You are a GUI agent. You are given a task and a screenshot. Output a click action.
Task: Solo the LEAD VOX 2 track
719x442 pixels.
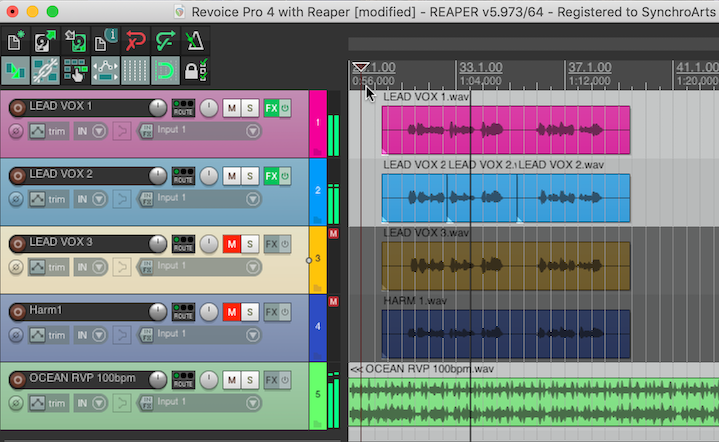250,176
